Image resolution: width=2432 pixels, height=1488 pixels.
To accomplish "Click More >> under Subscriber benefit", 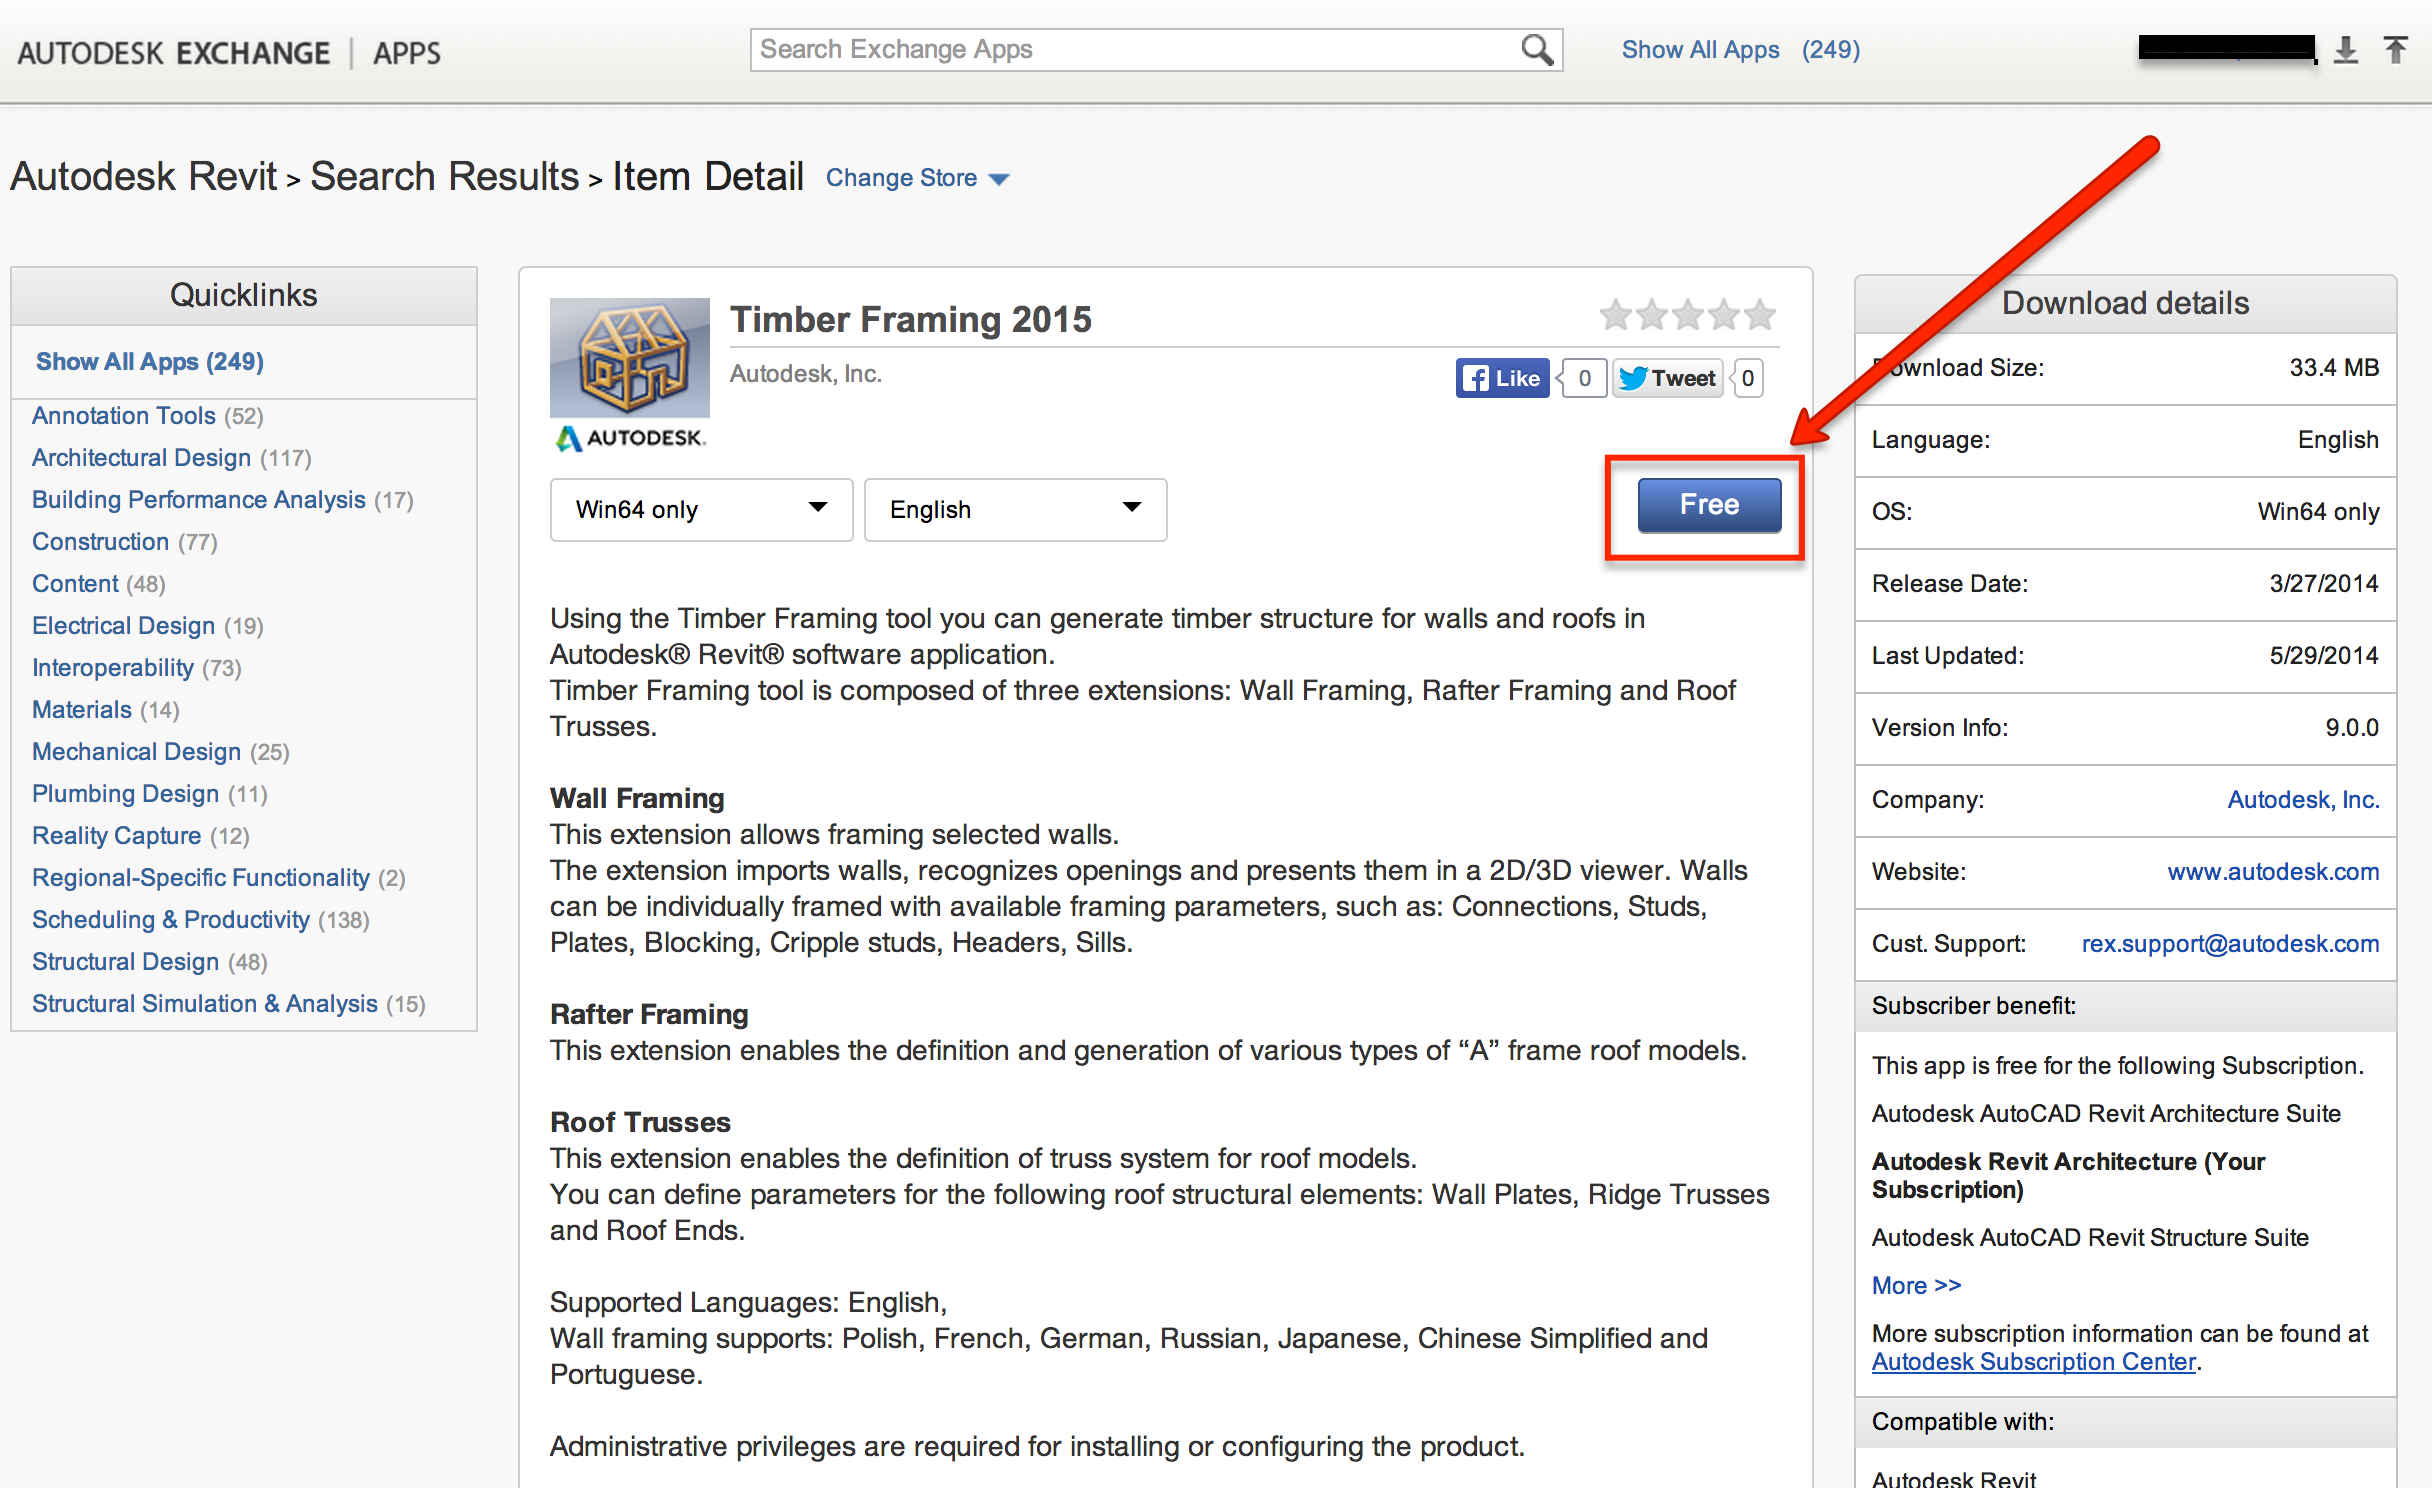I will (1916, 1286).
